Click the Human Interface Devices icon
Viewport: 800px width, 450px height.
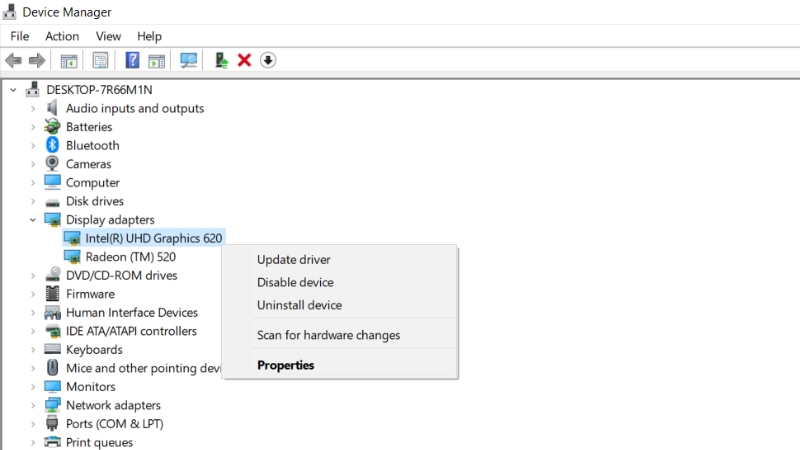53,312
